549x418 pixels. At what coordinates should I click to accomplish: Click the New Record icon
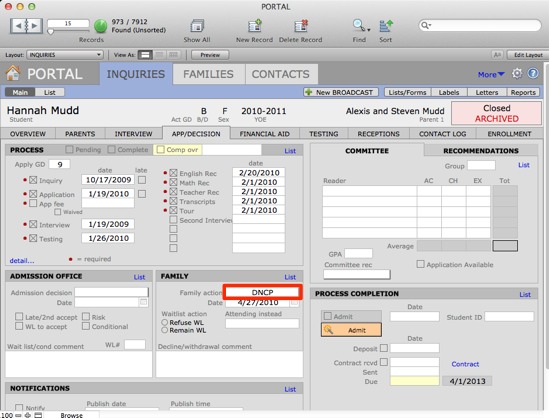(255, 26)
